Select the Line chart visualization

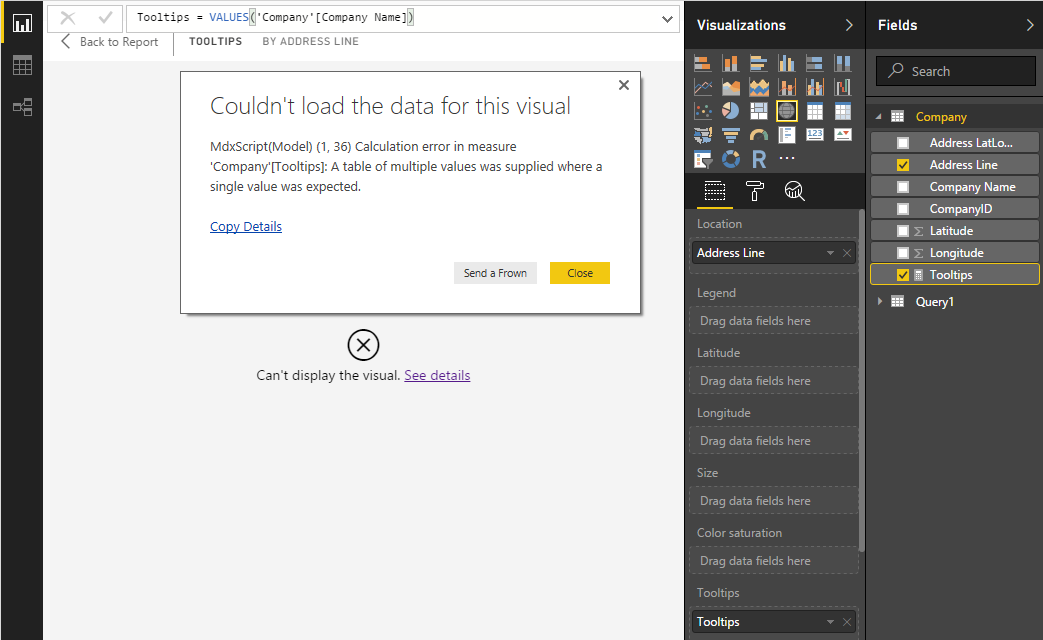click(x=702, y=87)
